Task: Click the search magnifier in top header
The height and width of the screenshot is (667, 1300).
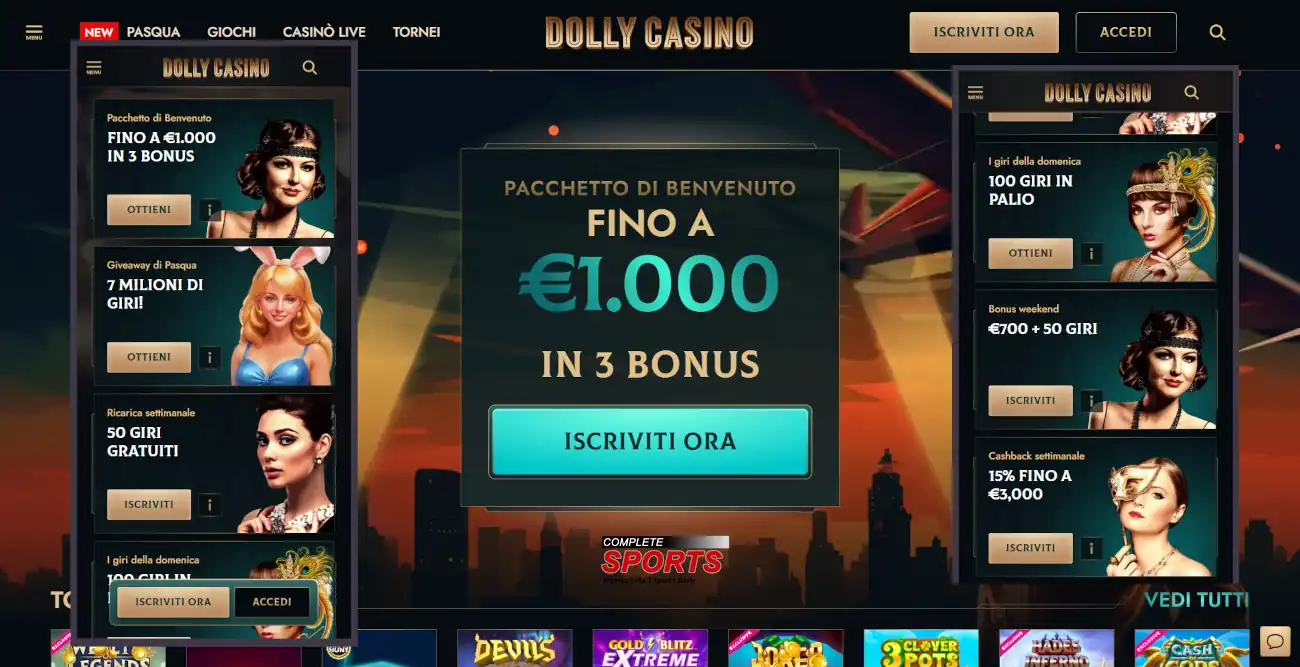Action: tap(1217, 32)
